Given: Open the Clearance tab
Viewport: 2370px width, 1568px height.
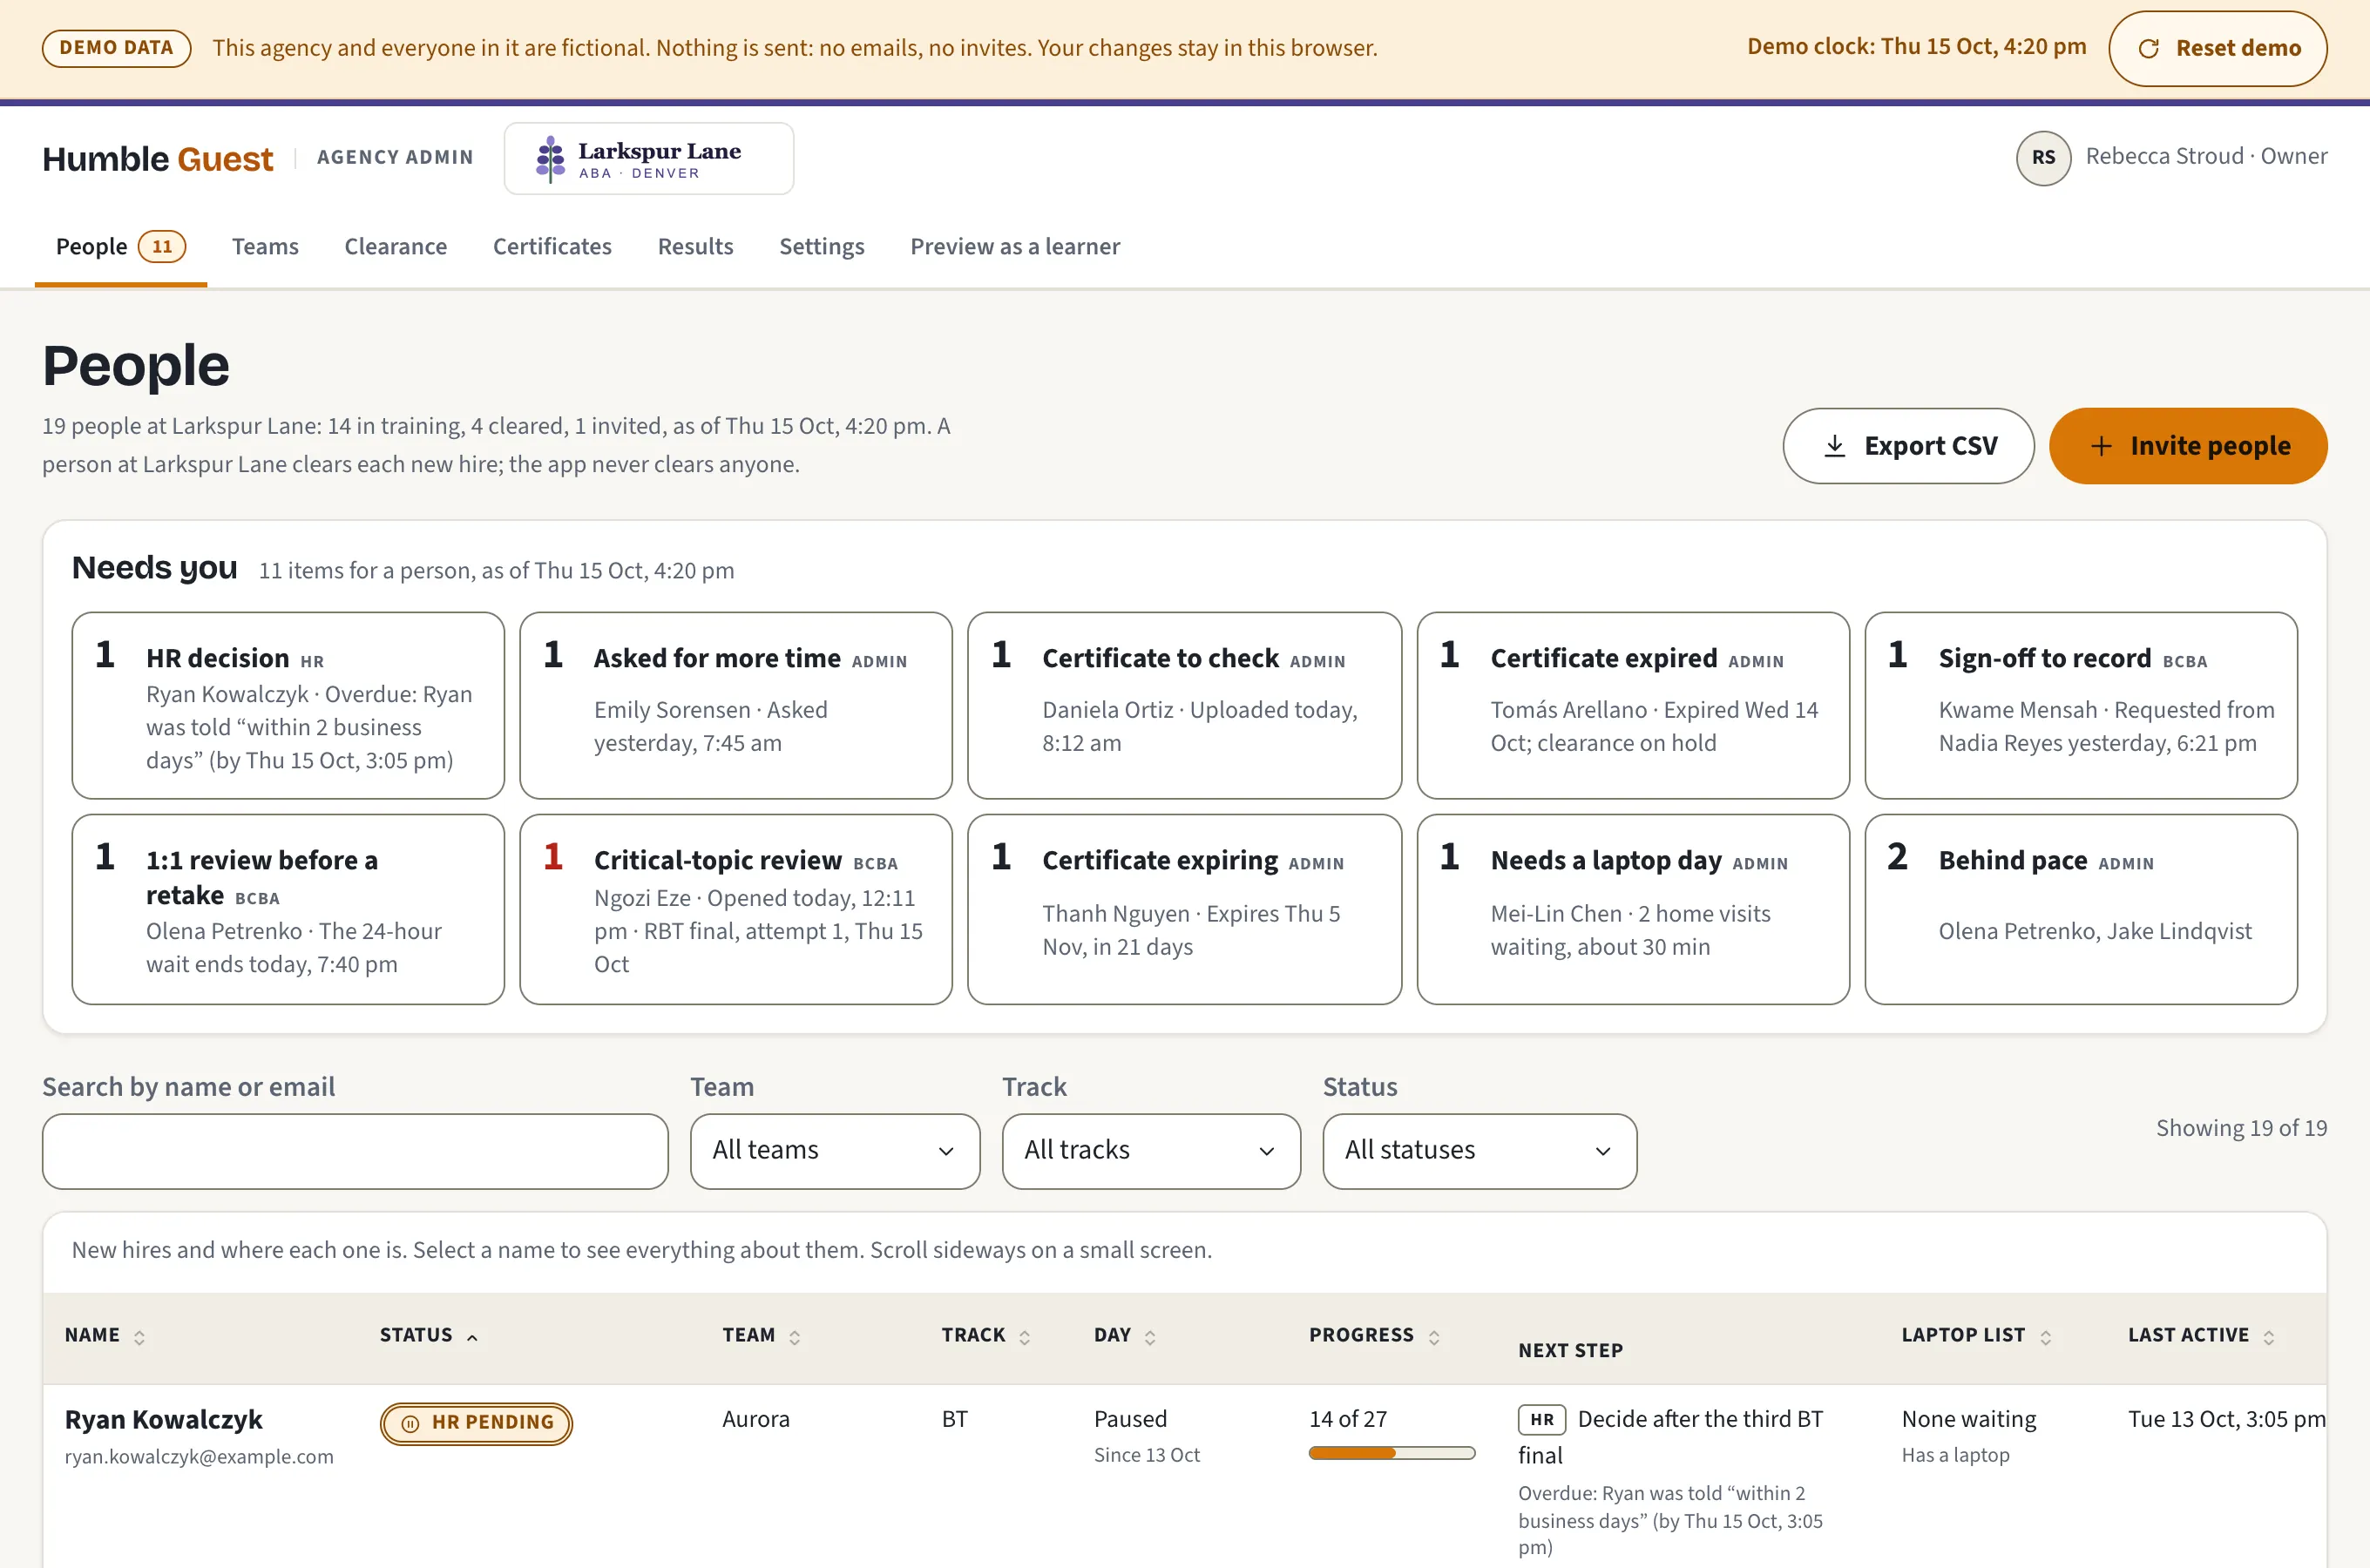Looking at the screenshot, I should pyautogui.click(x=395, y=247).
